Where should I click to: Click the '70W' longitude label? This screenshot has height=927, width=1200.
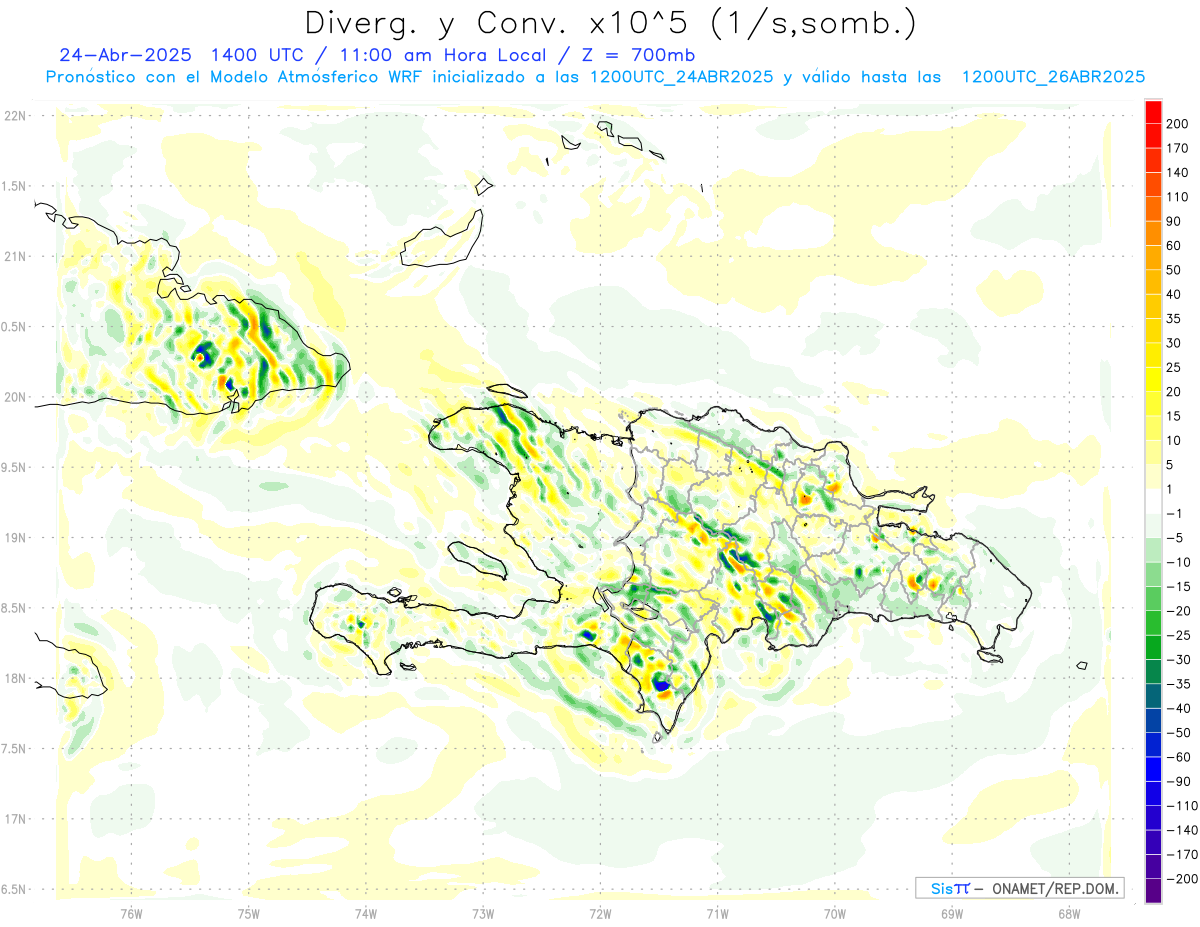pos(835,912)
